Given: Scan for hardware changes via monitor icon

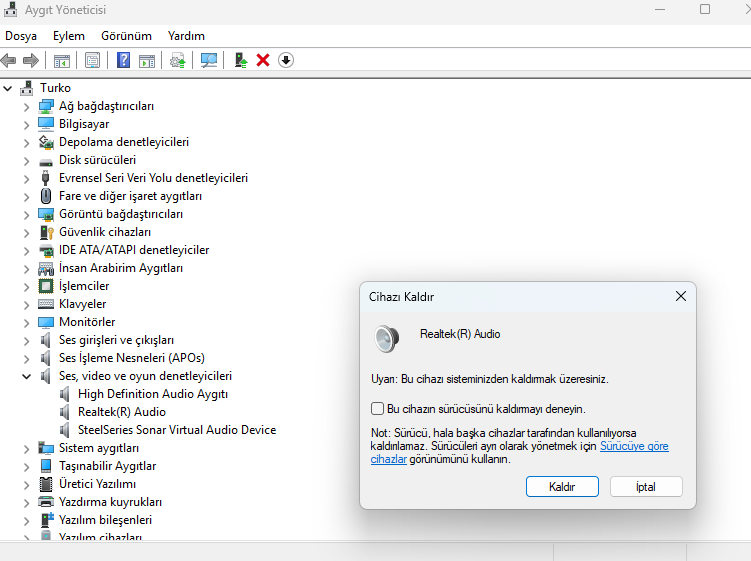Looking at the screenshot, I should coord(209,60).
